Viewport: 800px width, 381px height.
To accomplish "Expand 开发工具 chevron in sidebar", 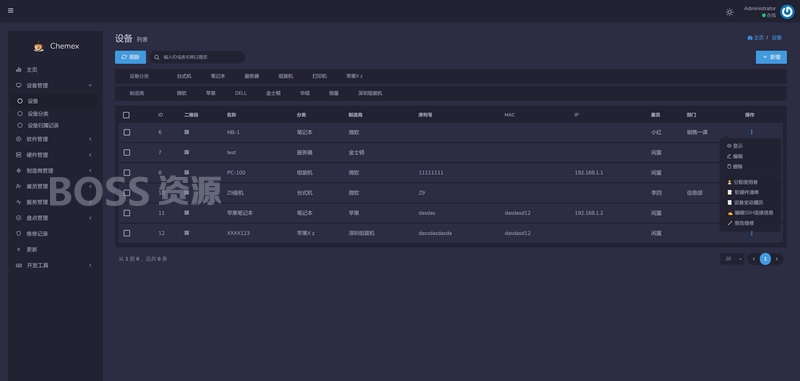I will pos(90,265).
